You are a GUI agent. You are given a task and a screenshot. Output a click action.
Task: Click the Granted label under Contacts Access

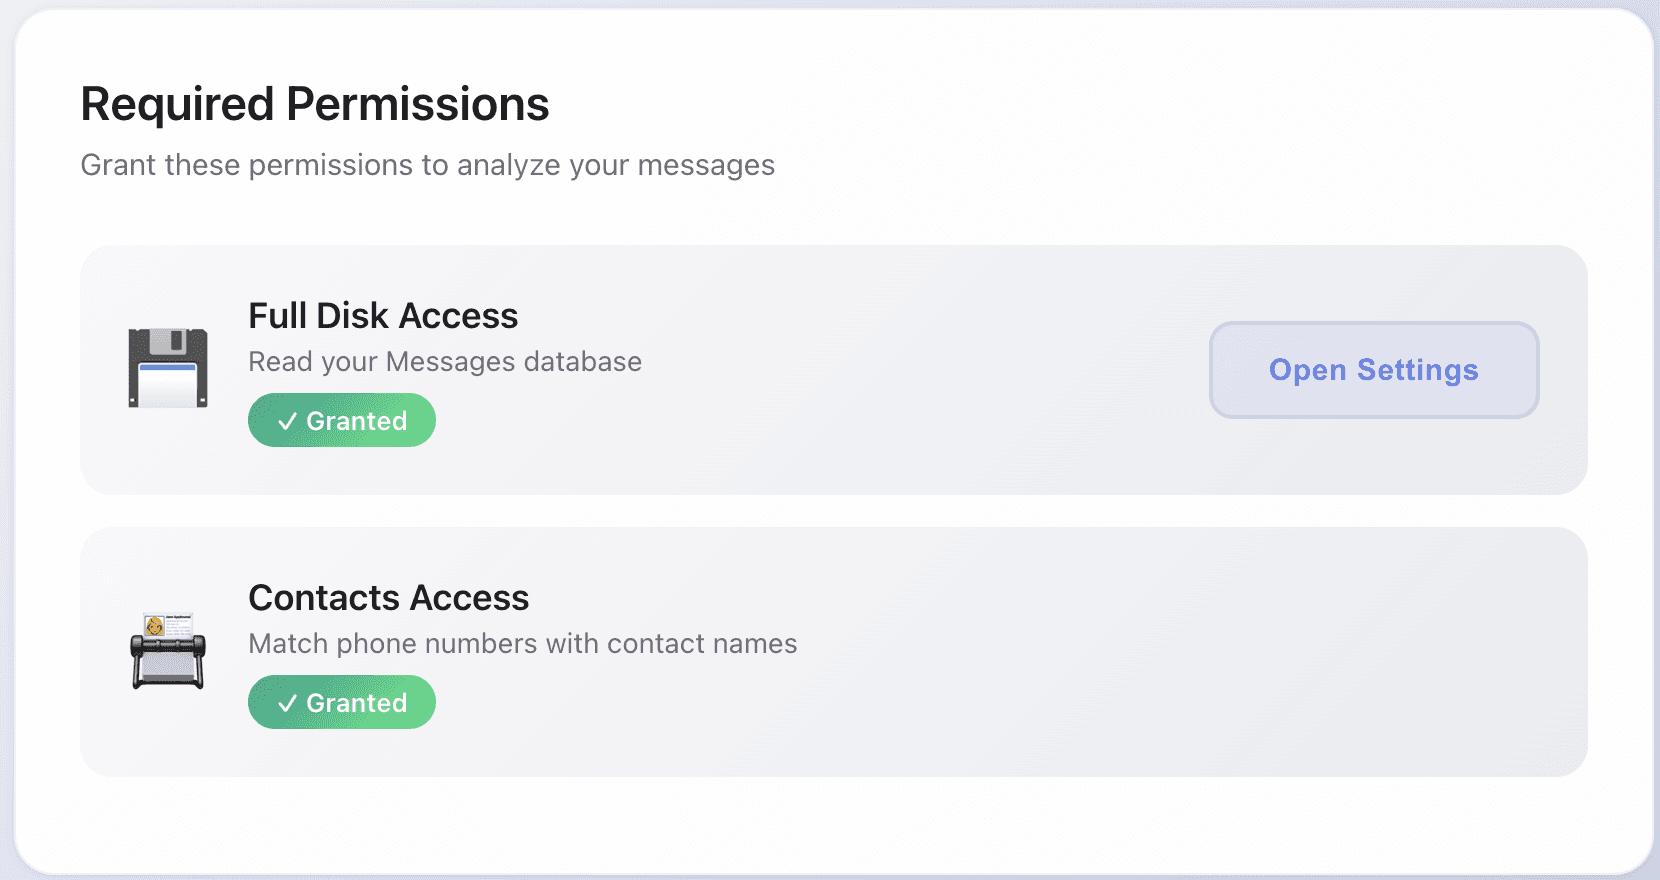357,703
